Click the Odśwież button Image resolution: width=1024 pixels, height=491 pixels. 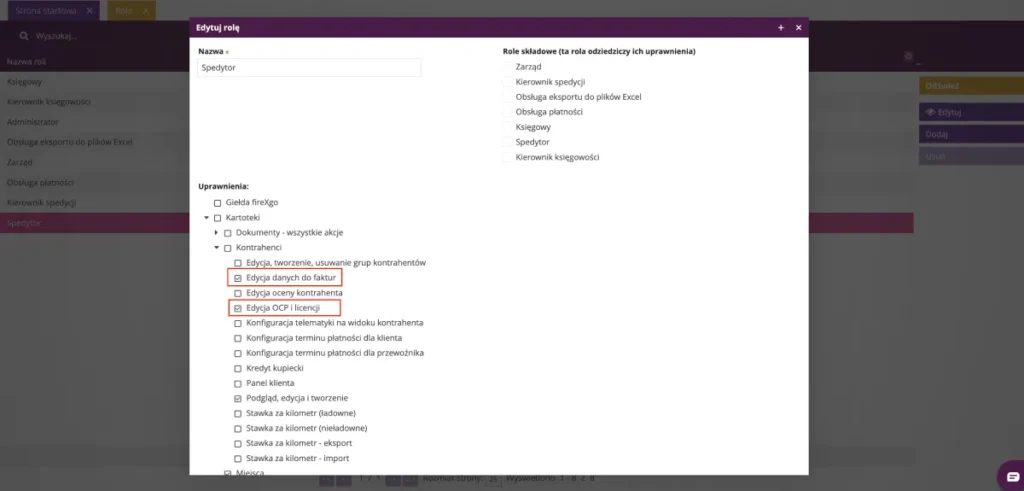coord(971,86)
